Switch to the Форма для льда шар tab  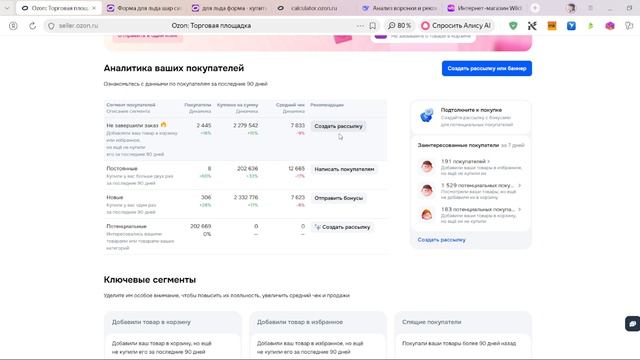tap(143, 8)
